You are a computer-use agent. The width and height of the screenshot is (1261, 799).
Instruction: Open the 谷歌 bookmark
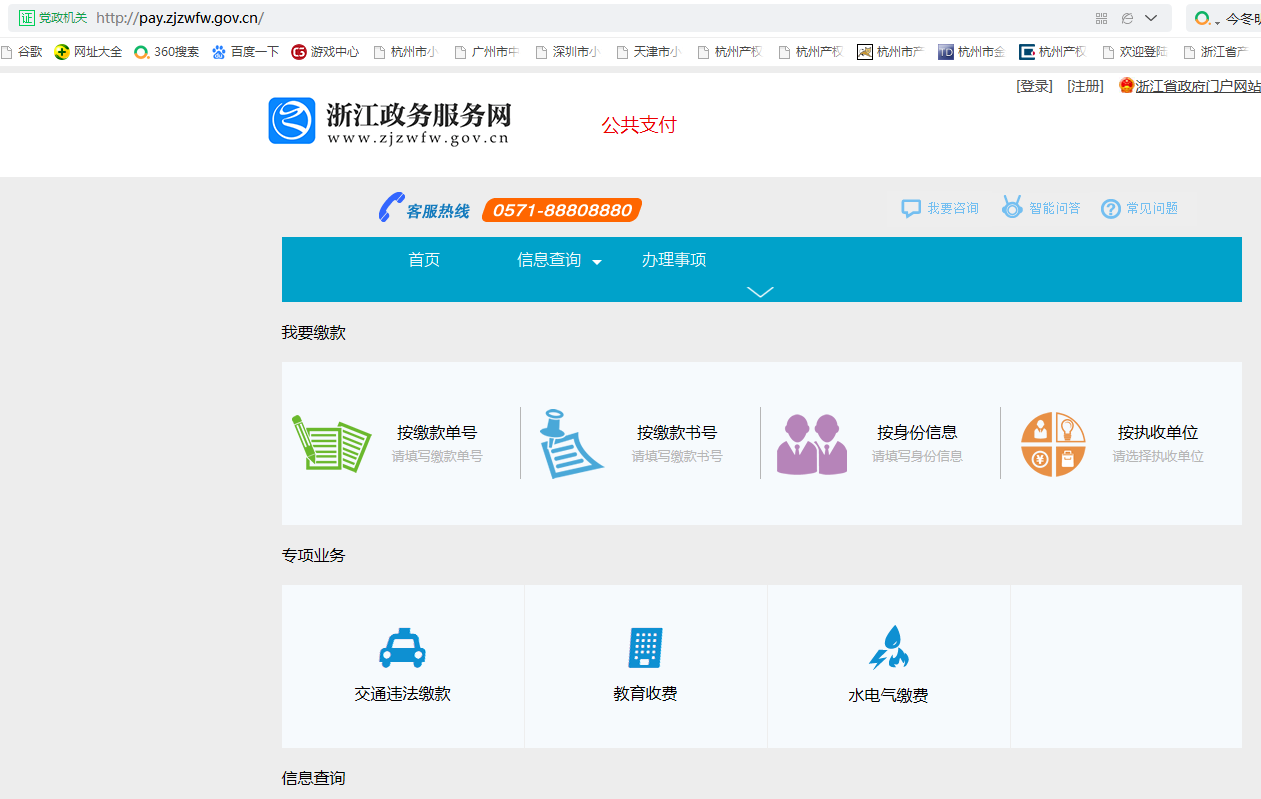pyautogui.click(x=22, y=52)
